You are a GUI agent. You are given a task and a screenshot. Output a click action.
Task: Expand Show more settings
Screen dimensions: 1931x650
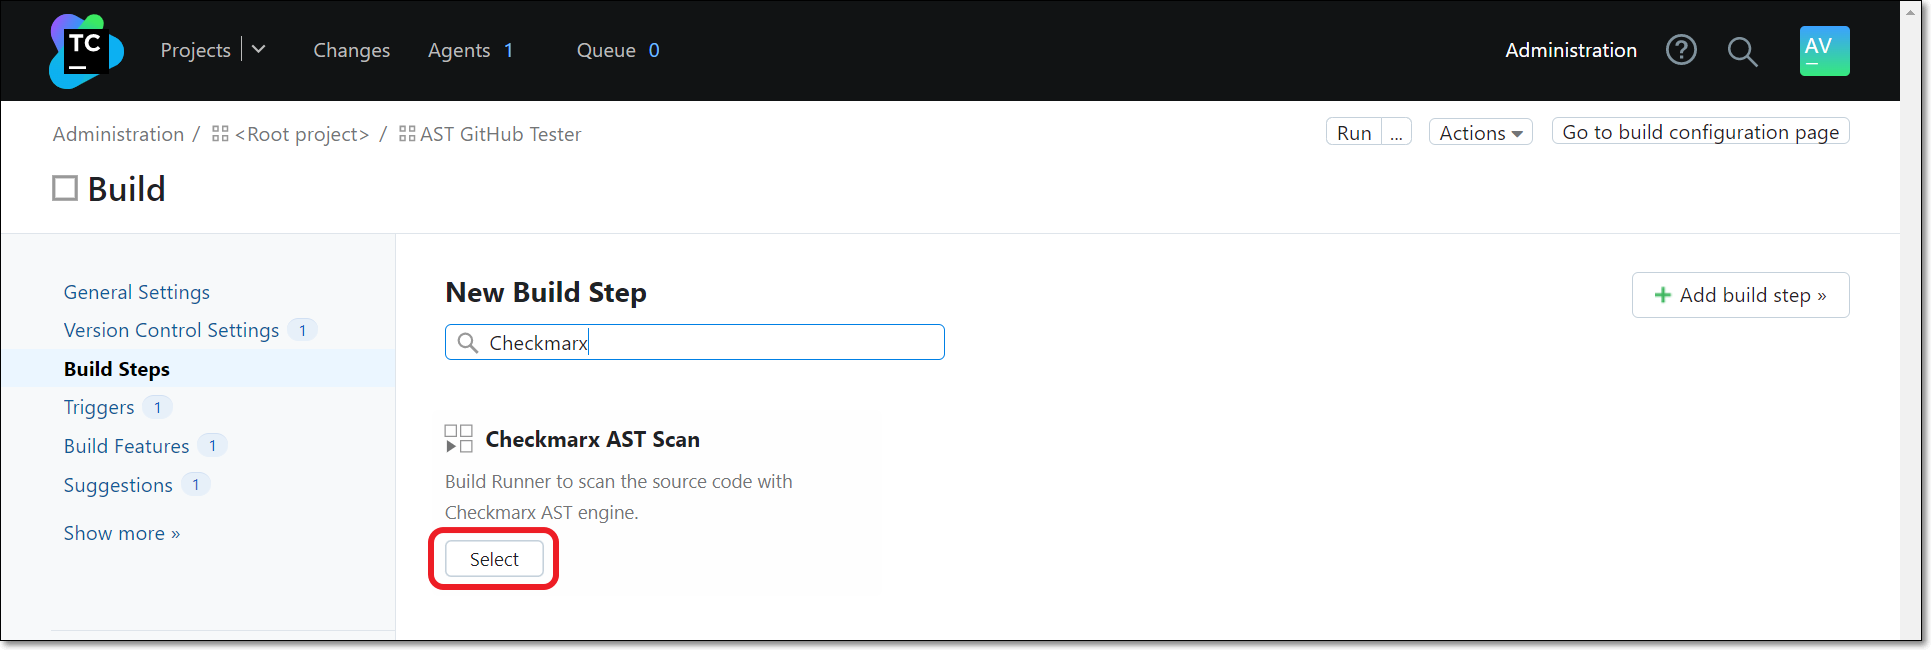pos(122,533)
